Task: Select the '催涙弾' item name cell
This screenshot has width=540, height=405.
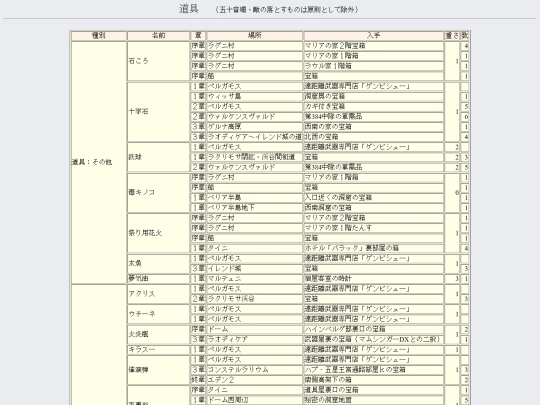Action: pyautogui.click(x=158, y=370)
